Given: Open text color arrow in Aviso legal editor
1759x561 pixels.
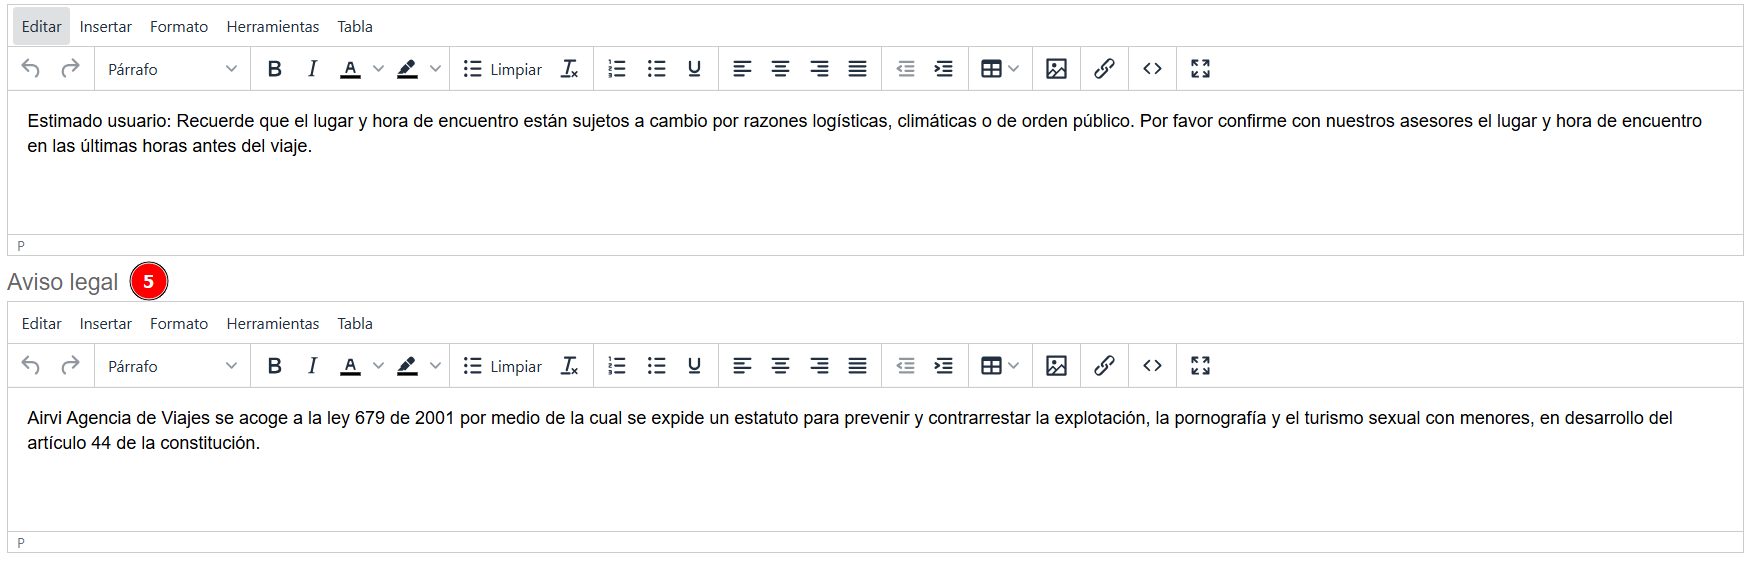Looking at the screenshot, I should pyautogui.click(x=378, y=366).
